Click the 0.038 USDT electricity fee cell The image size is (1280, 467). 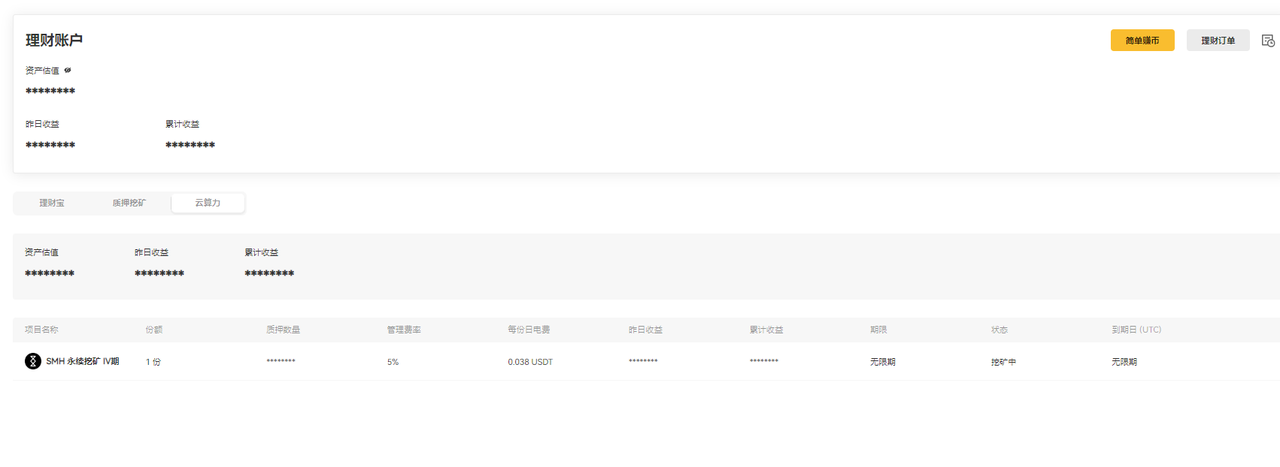[x=530, y=362]
